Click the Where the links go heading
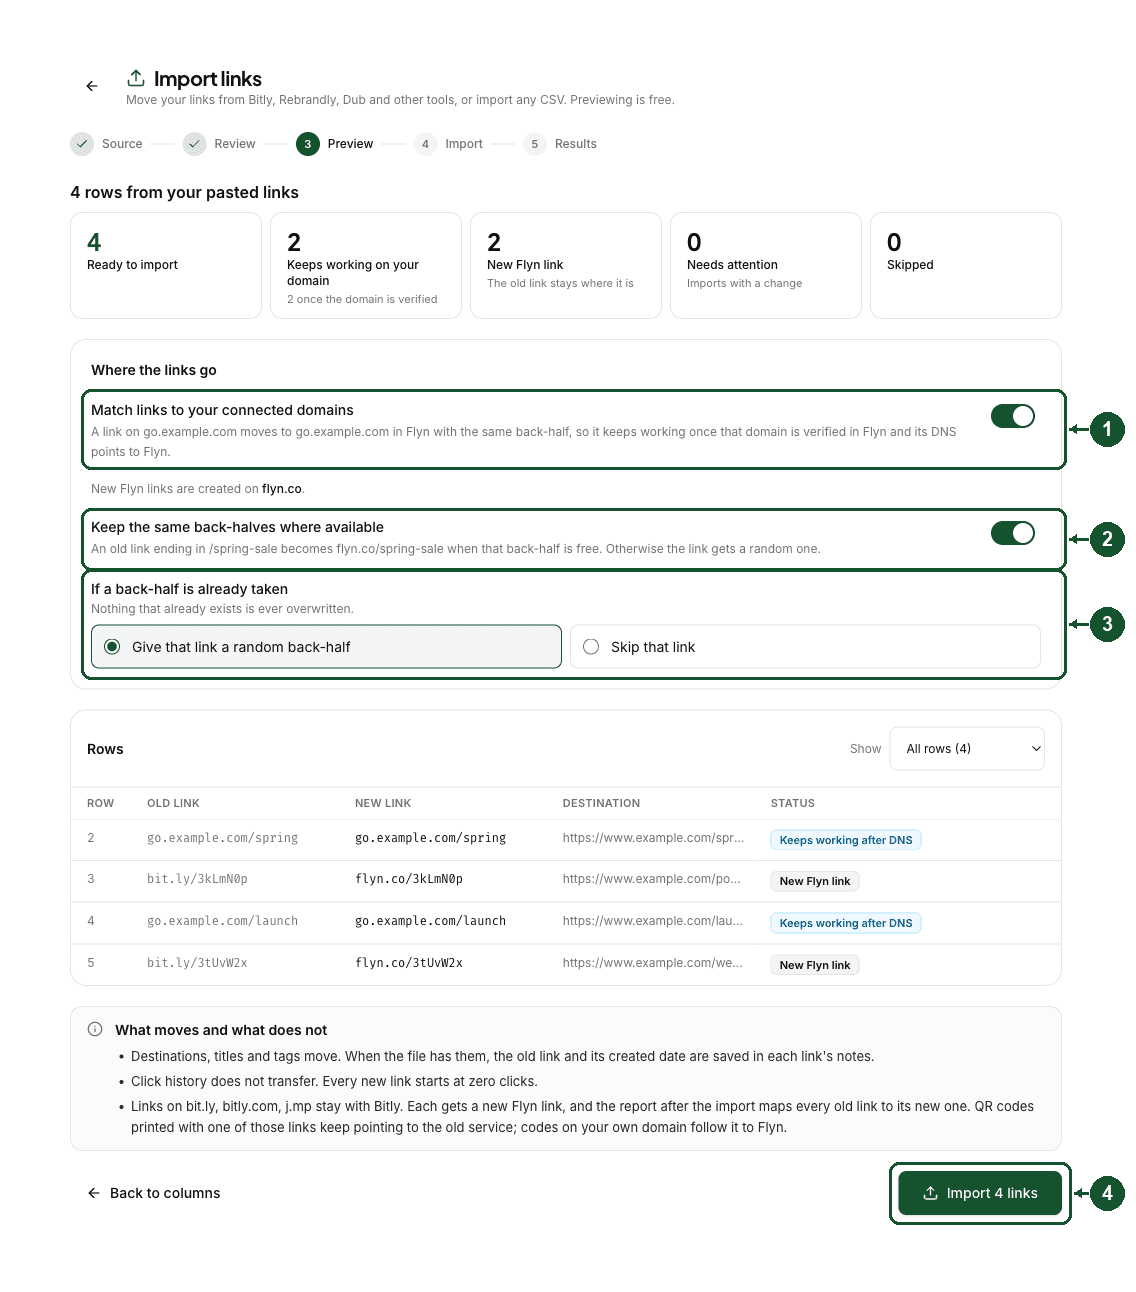This screenshot has width=1136, height=1292. click(x=154, y=370)
